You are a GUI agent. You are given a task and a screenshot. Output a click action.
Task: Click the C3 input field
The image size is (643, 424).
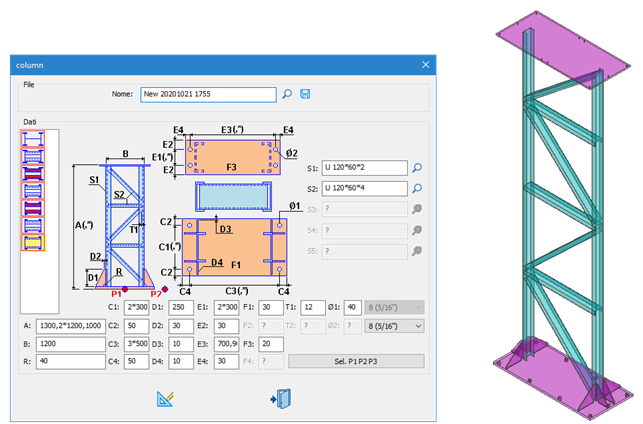[x=136, y=344]
